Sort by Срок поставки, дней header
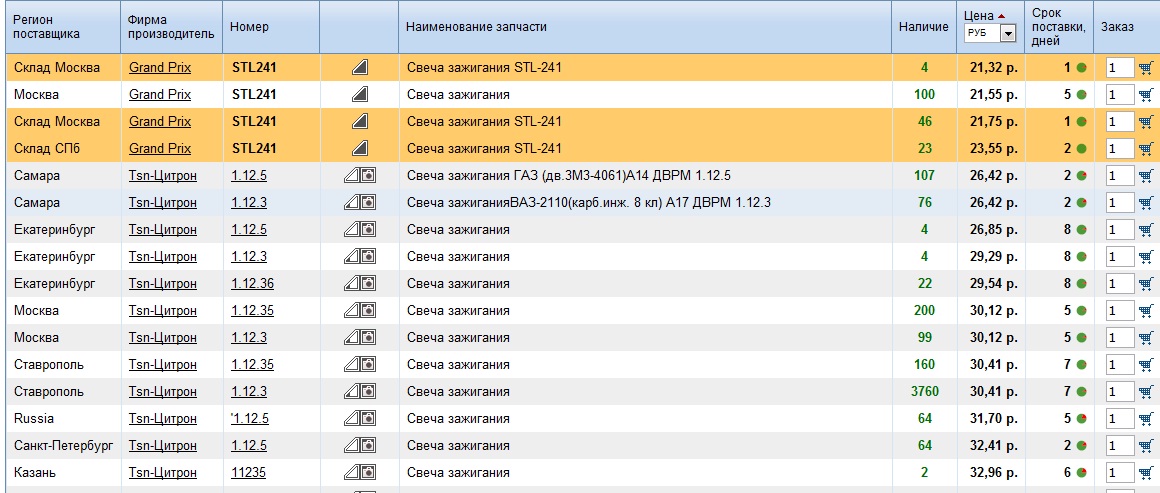This screenshot has width=1160, height=493. click(1059, 27)
